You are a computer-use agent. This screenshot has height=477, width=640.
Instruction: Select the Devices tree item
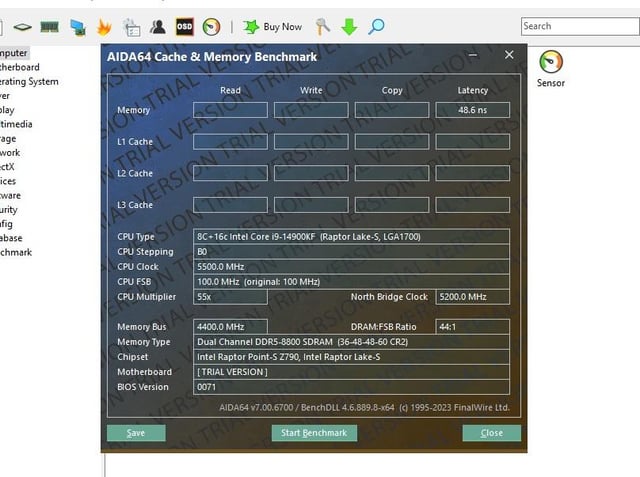pyautogui.click(x=8, y=181)
